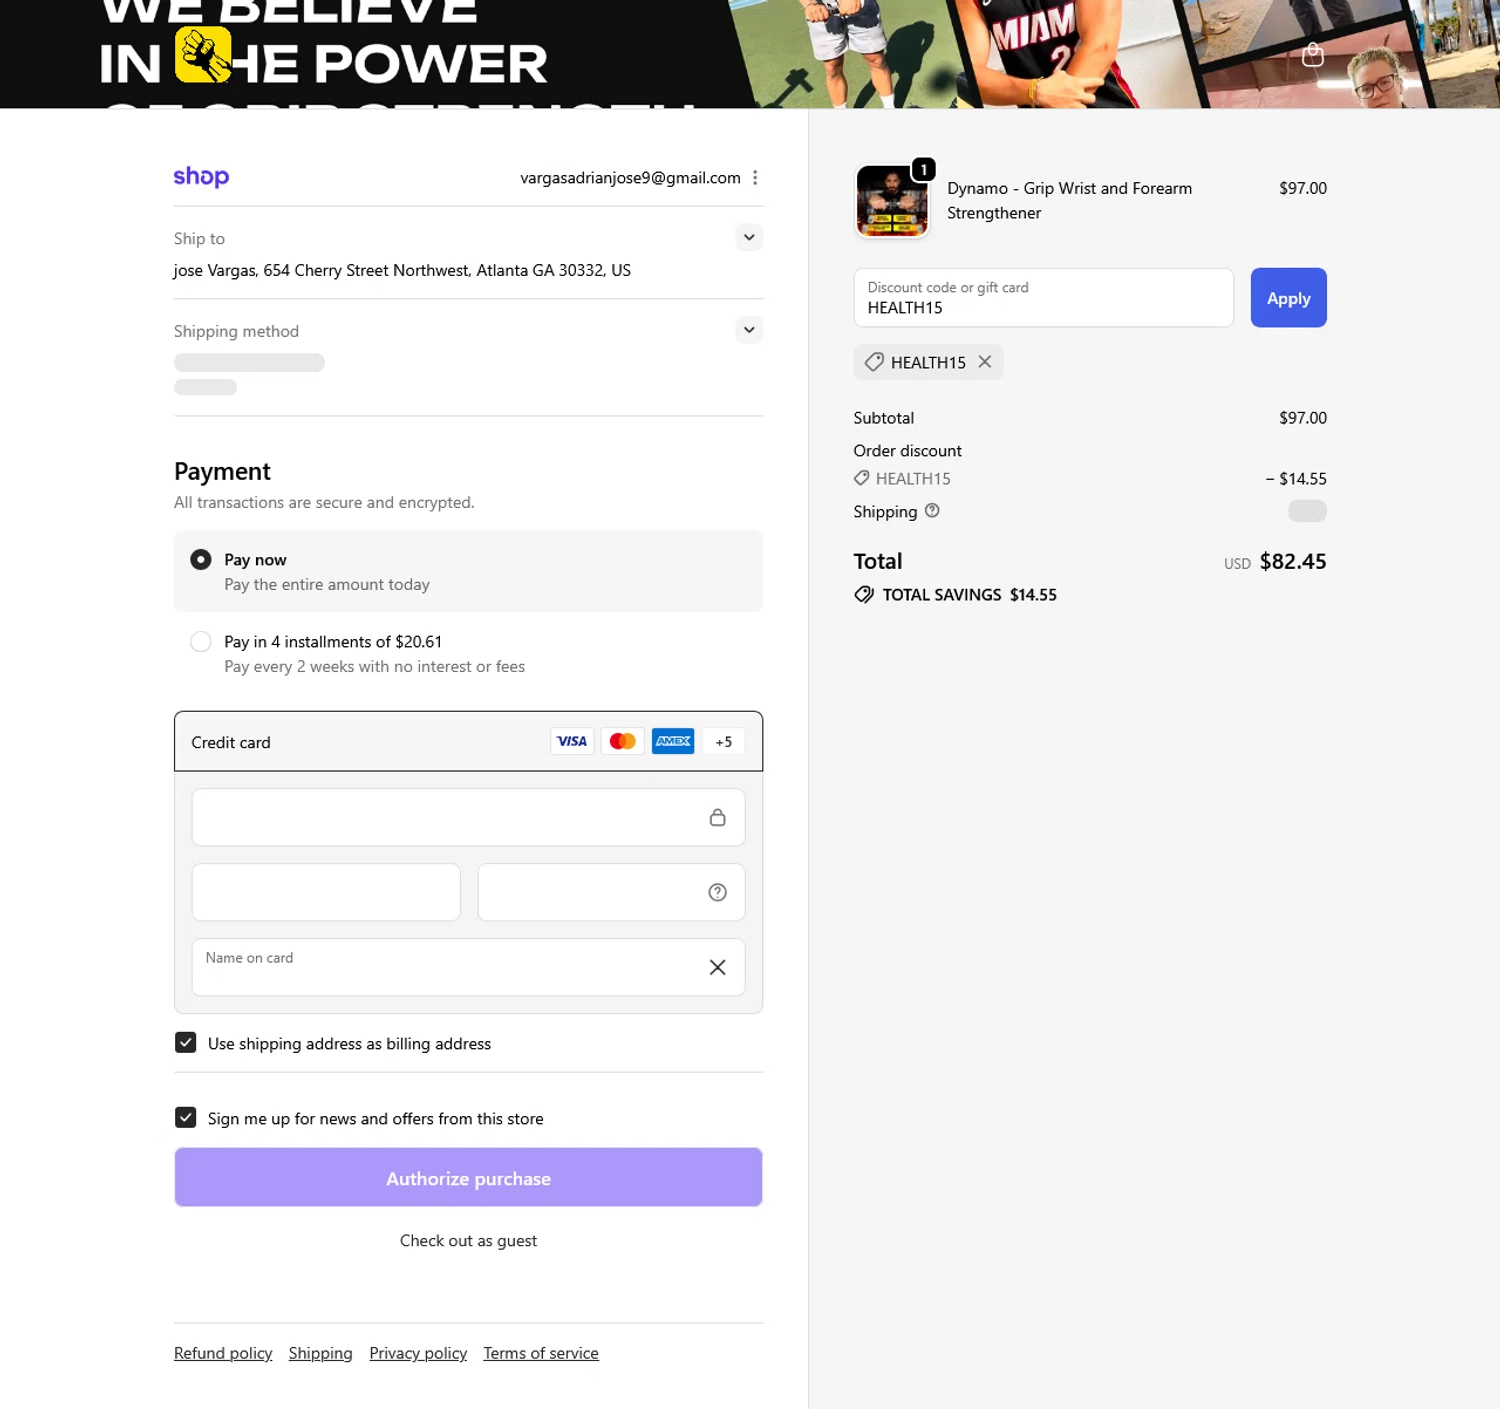Click the security code input field

(x=611, y=892)
